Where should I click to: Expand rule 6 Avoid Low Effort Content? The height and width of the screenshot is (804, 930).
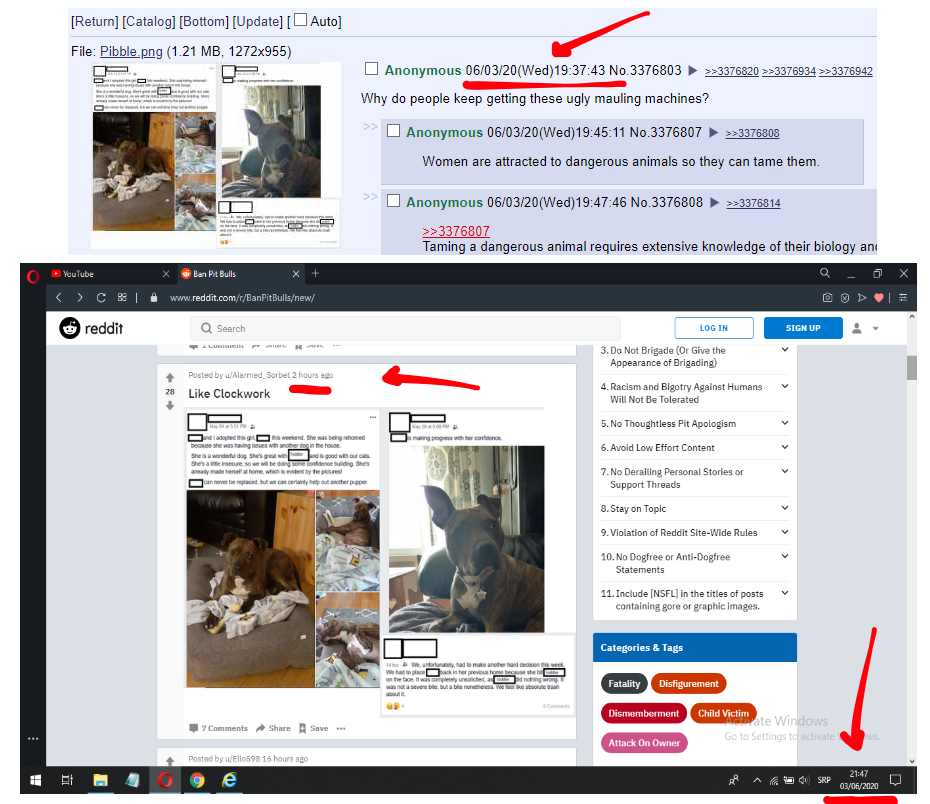pyautogui.click(x=785, y=447)
